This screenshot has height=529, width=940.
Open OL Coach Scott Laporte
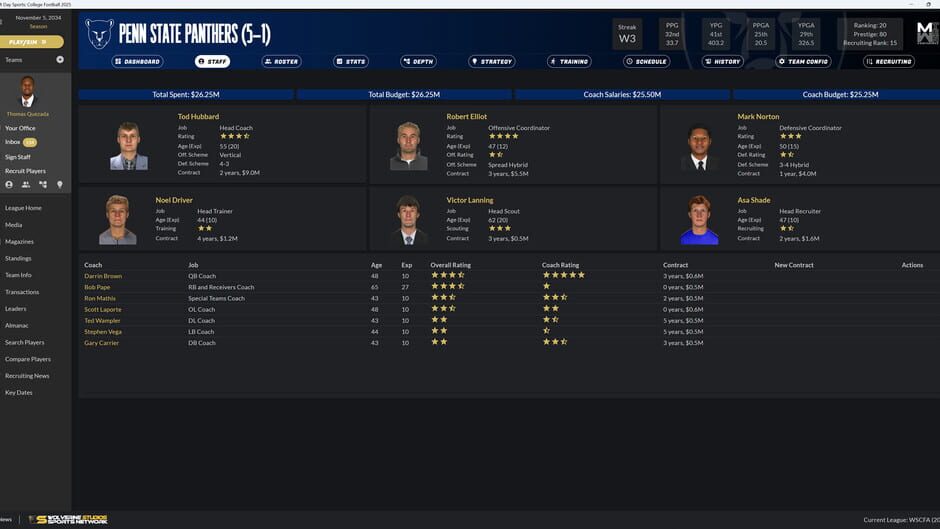click(x=103, y=309)
